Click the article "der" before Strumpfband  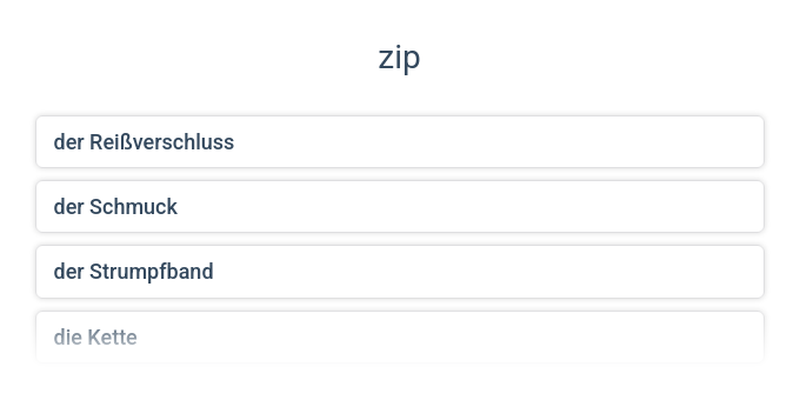tap(68, 272)
